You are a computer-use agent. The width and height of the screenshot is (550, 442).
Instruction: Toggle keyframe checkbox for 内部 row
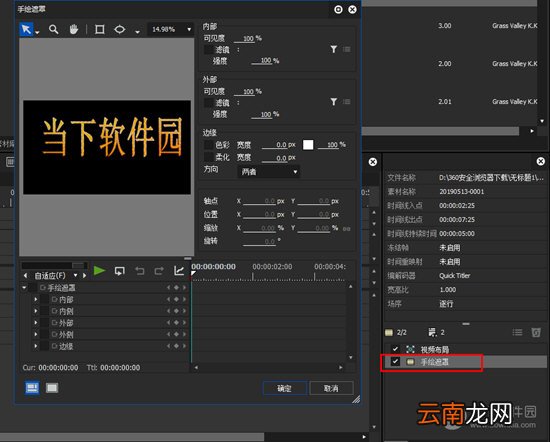click(44, 300)
